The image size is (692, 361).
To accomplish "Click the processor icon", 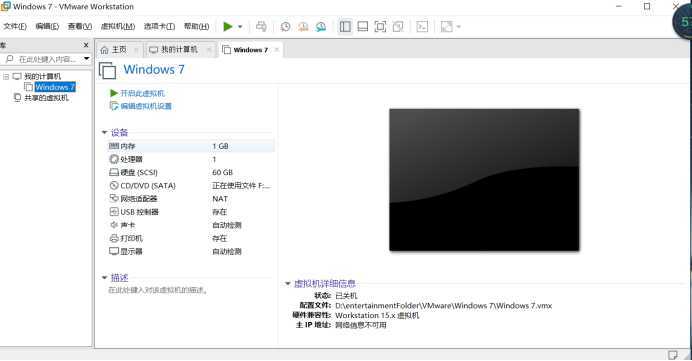I will (114, 159).
